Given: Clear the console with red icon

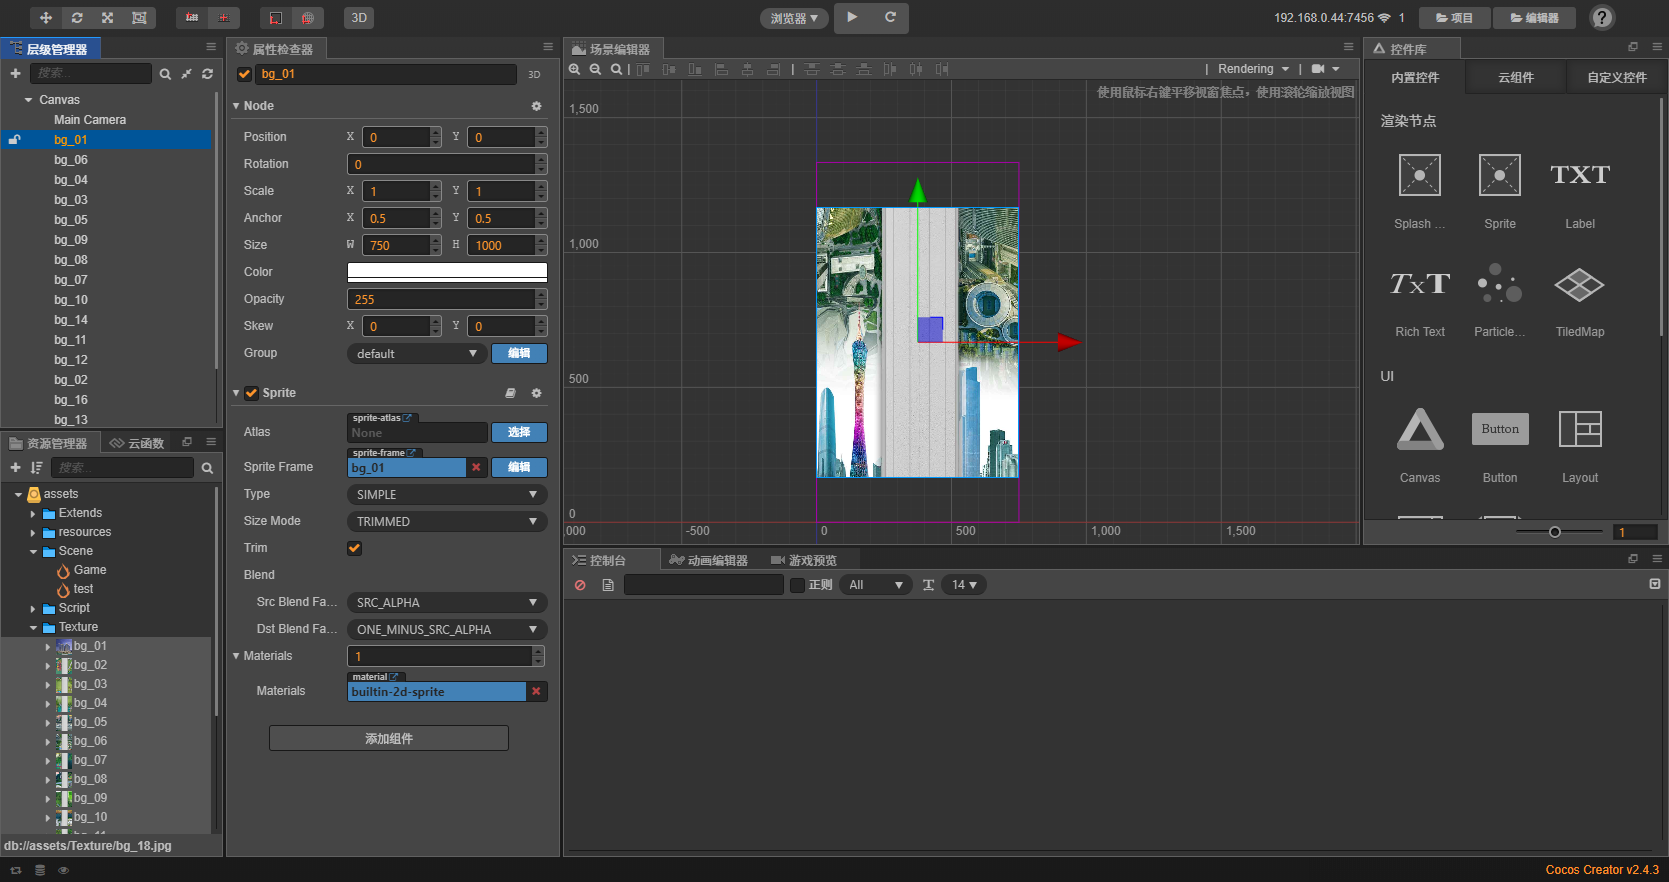Looking at the screenshot, I should coord(580,585).
